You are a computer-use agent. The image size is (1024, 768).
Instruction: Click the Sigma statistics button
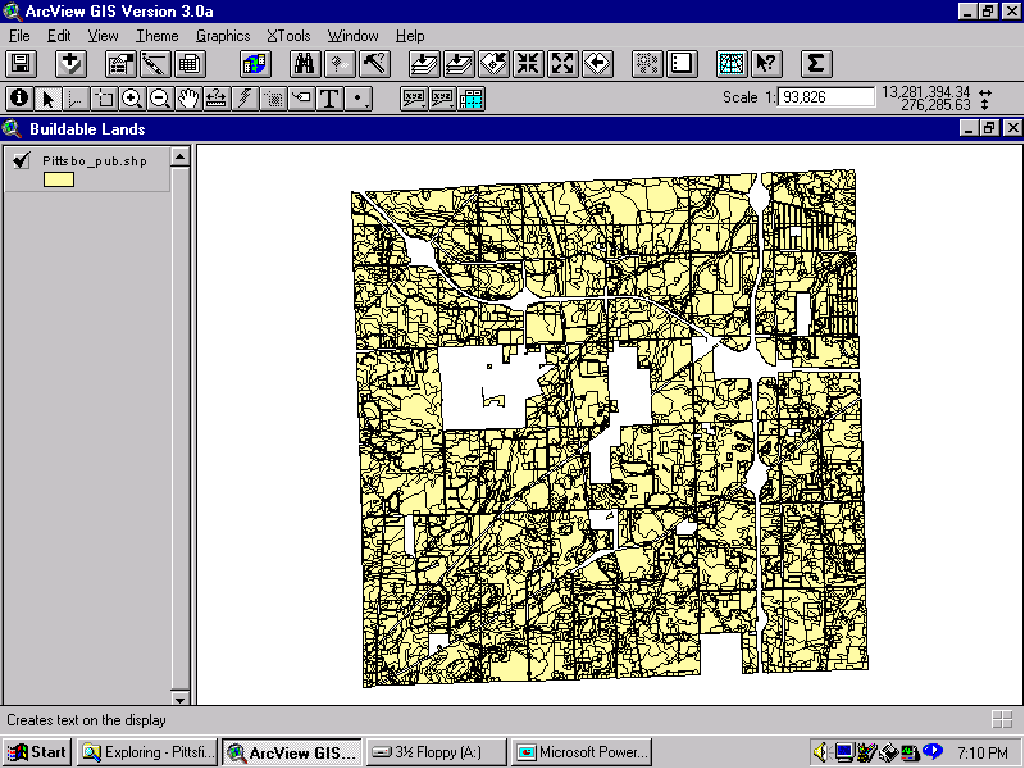(816, 64)
